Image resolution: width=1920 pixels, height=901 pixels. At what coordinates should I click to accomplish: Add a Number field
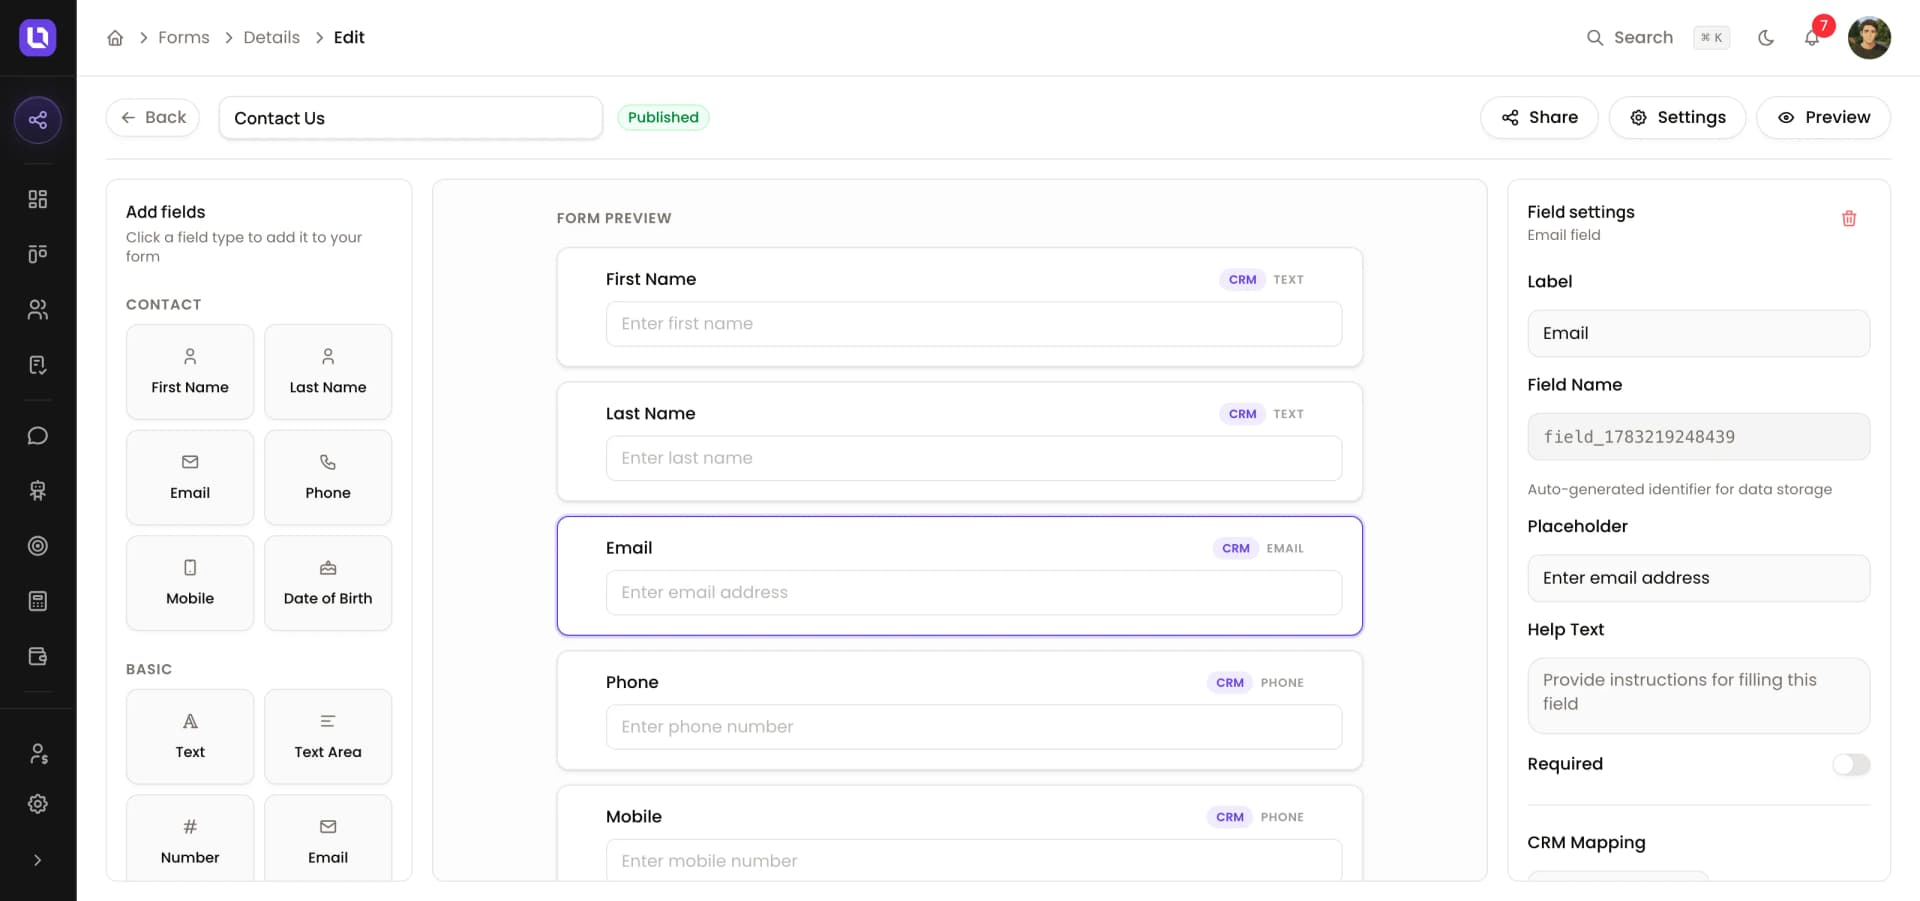click(x=190, y=840)
